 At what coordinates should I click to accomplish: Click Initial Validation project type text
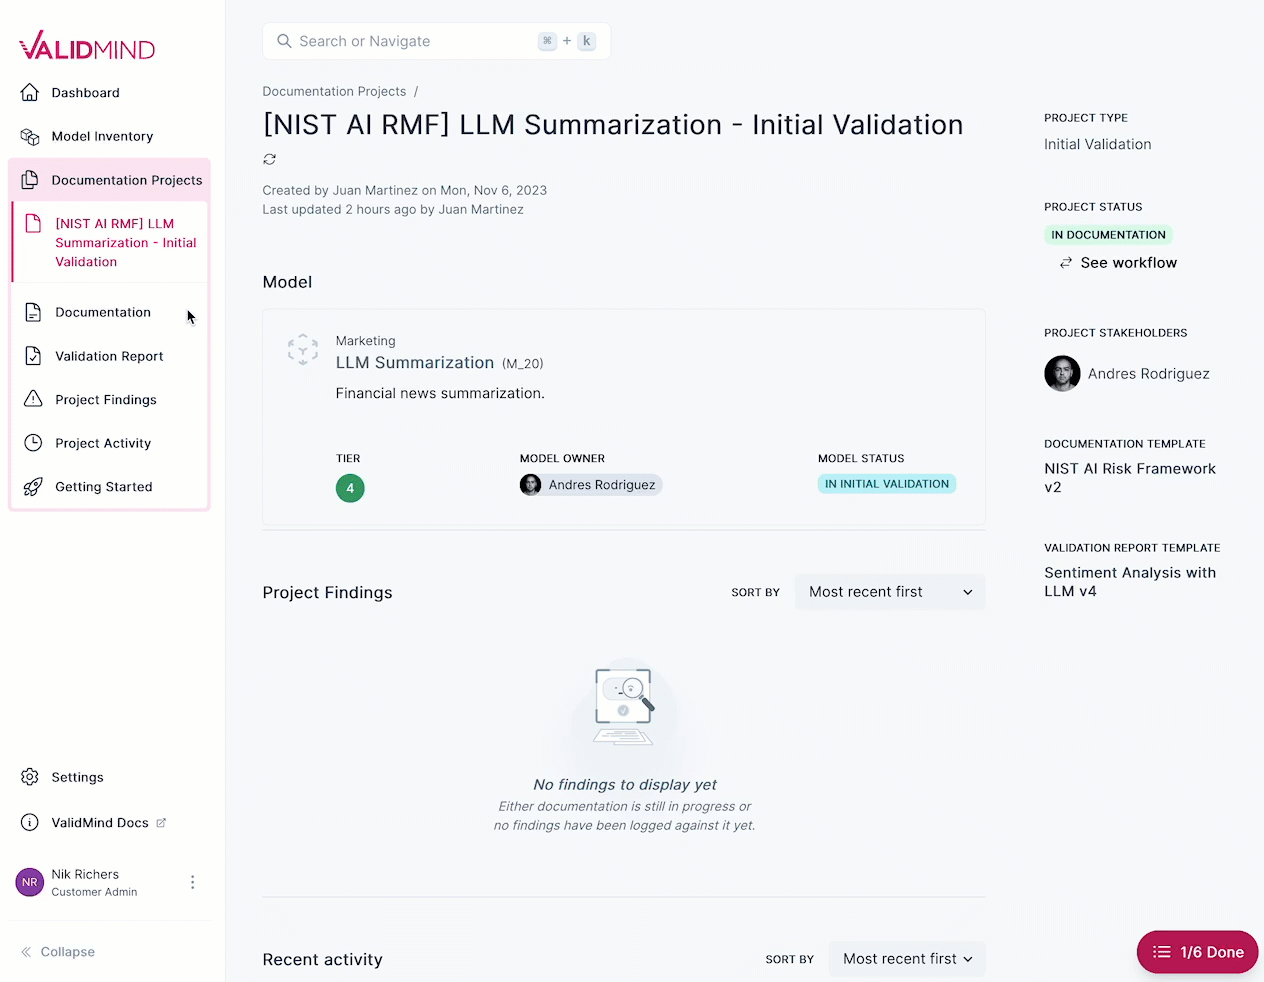[x=1098, y=144]
